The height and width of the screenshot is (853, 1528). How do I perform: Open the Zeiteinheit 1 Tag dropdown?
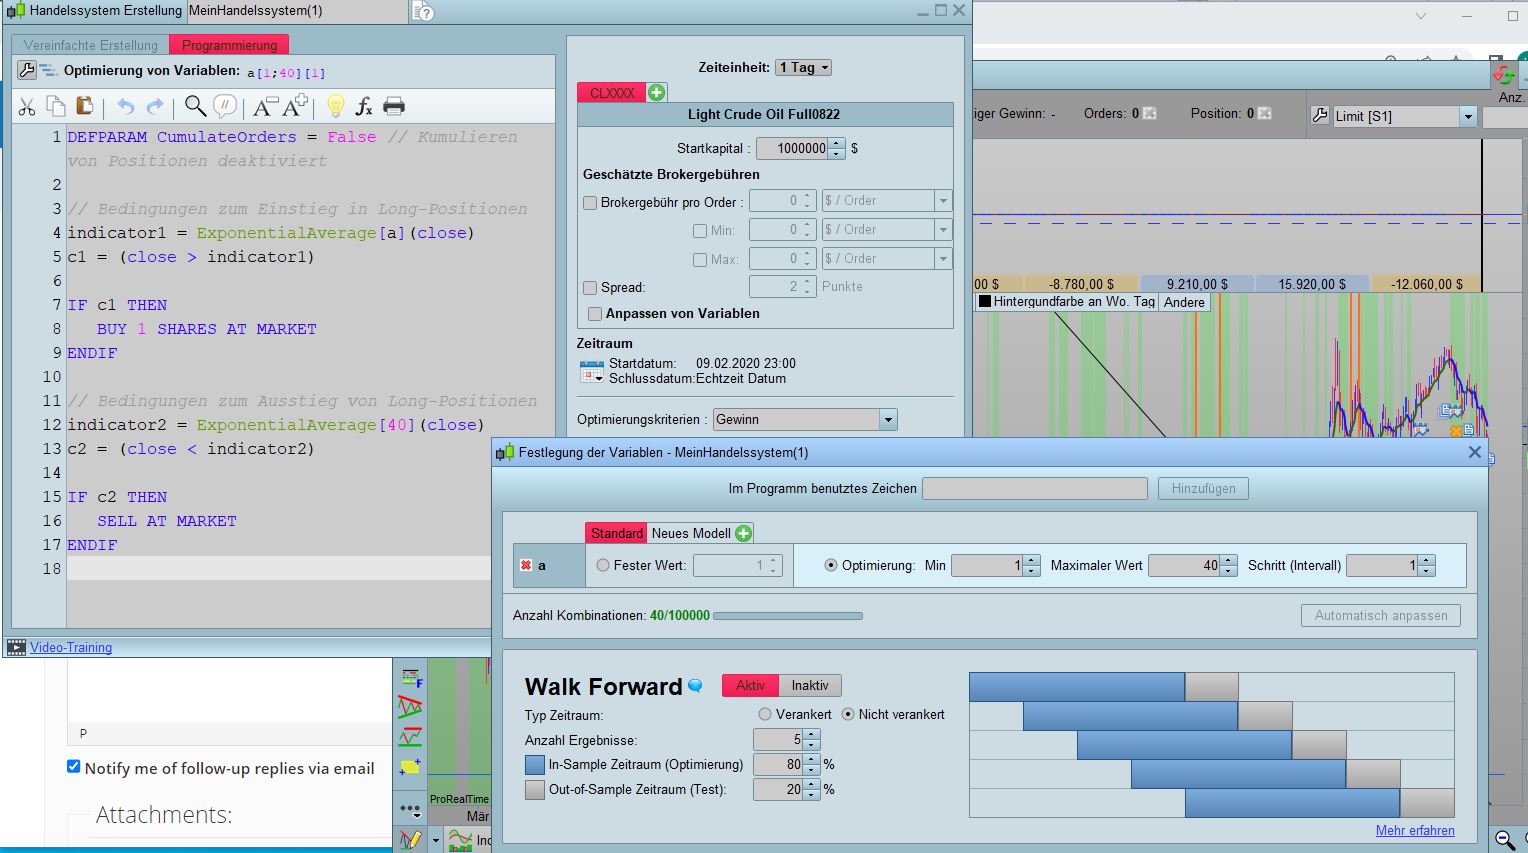[804, 67]
